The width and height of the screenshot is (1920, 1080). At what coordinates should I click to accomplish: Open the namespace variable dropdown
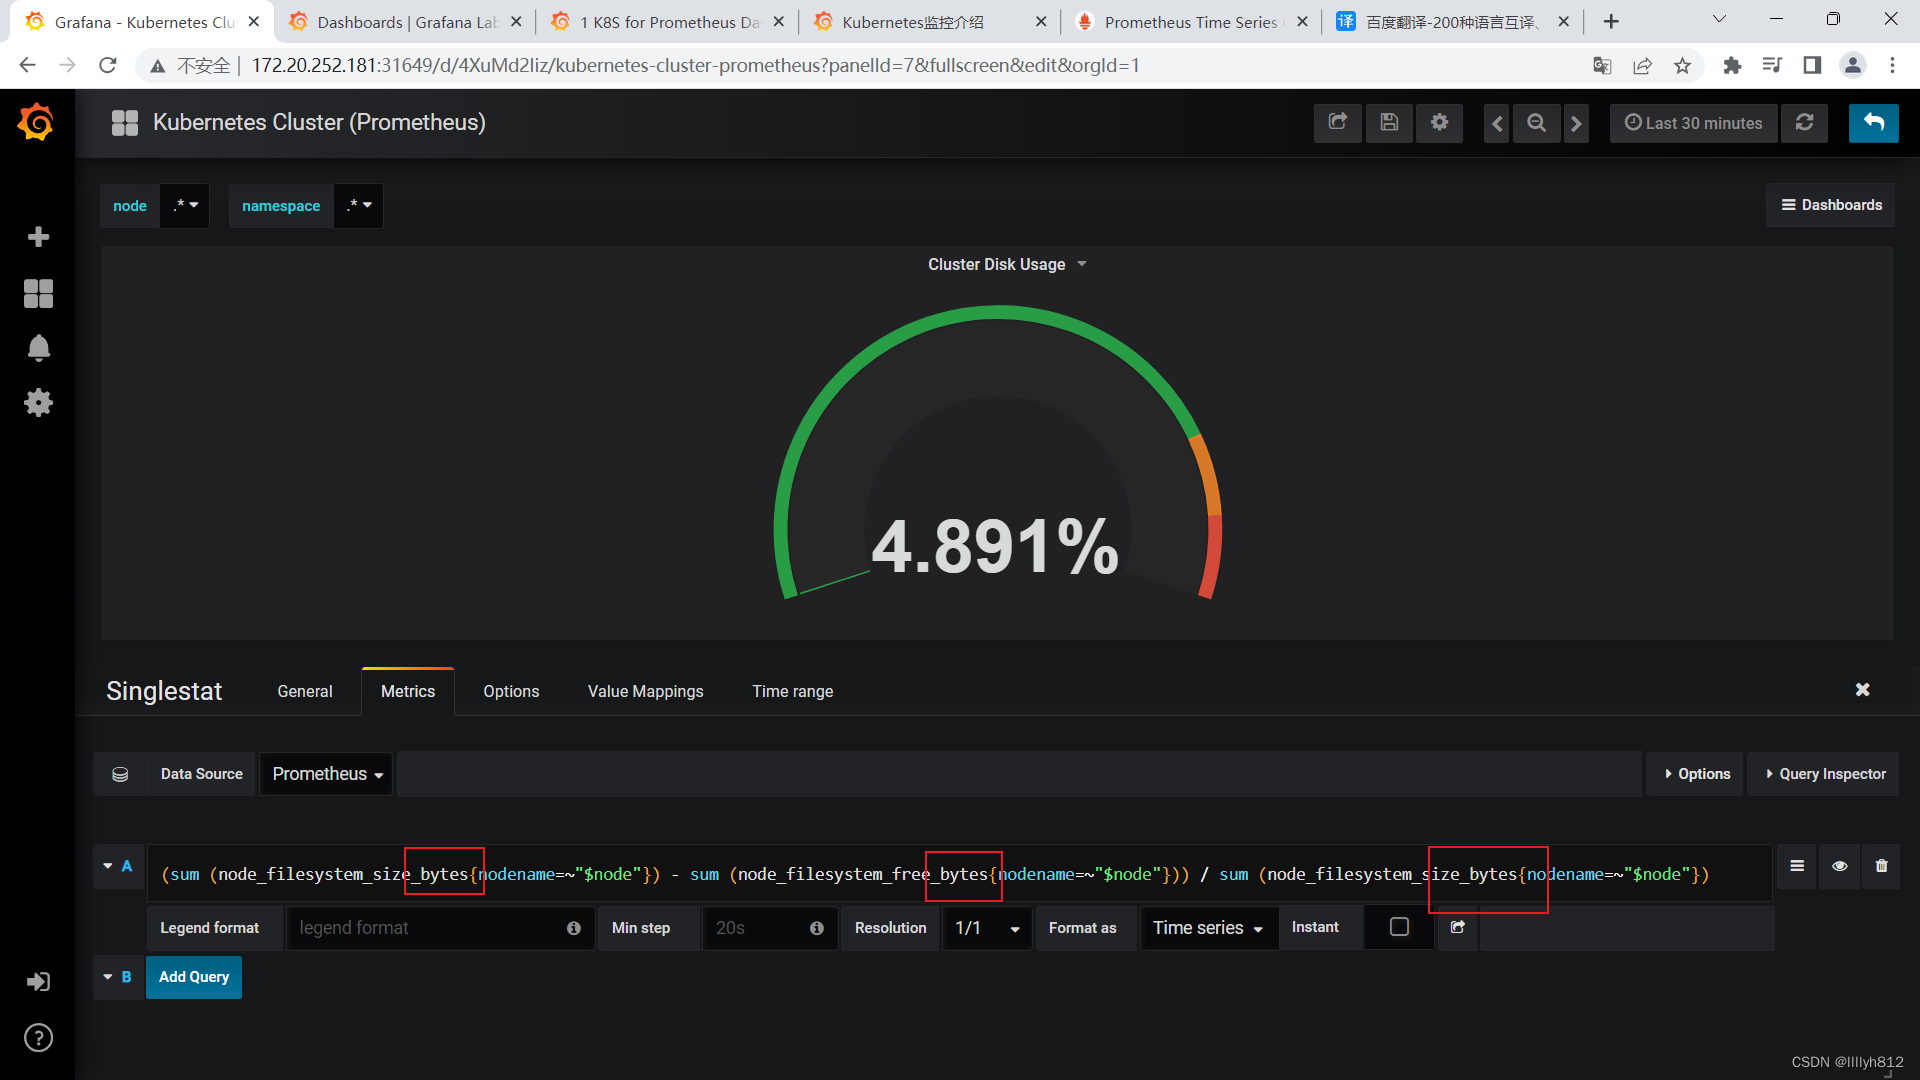tap(358, 206)
